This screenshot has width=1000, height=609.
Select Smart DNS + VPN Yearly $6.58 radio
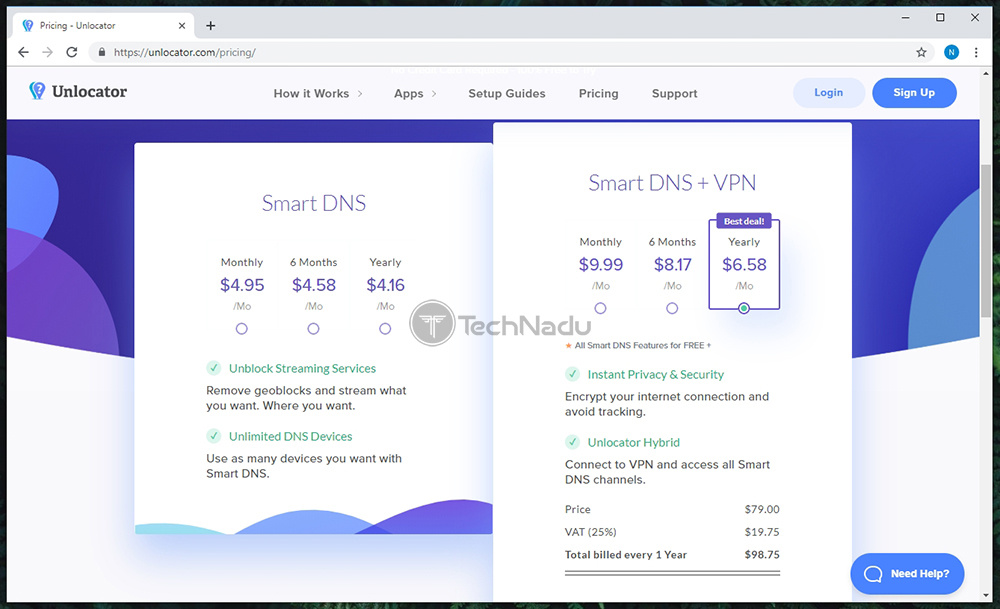pyautogui.click(x=744, y=309)
